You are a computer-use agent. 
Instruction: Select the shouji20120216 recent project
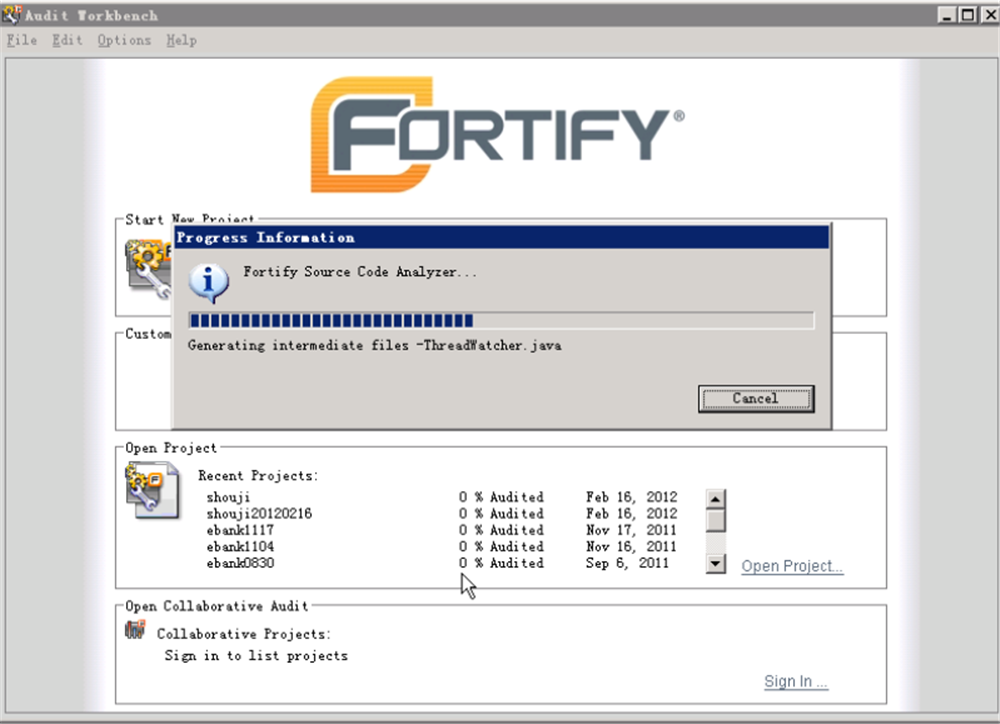pos(259,513)
